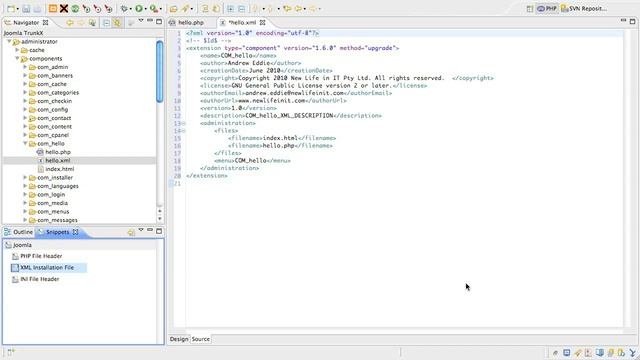Switch to Design editor tab
This screenshot has width=640, height=360.
179,339
